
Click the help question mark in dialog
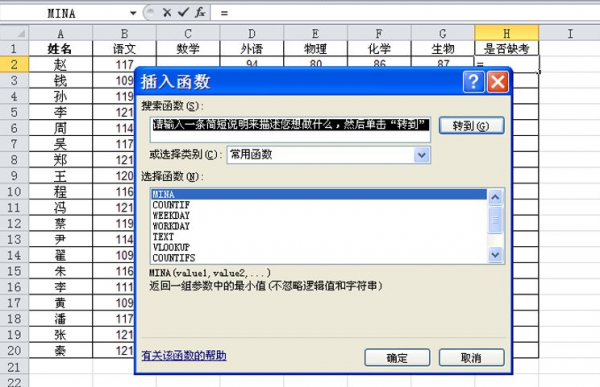(x=474, y=82)
